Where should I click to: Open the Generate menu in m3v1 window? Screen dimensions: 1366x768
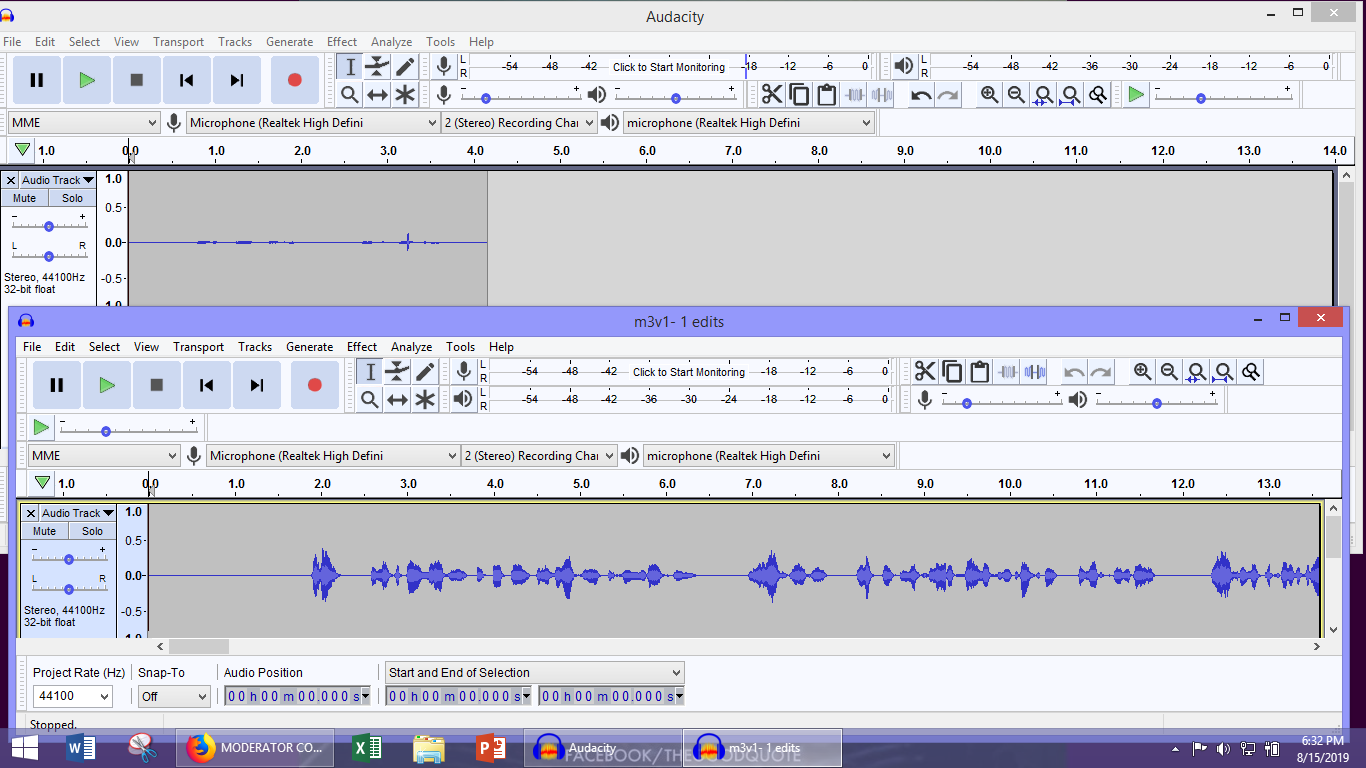pos(309,347)
